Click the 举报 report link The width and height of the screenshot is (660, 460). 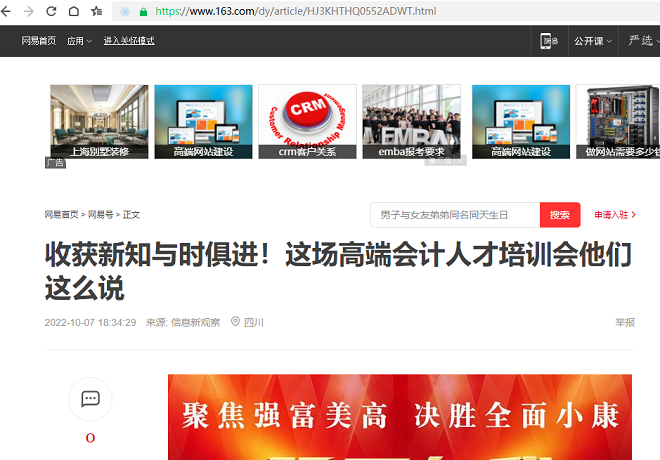[x=625, y=322]
